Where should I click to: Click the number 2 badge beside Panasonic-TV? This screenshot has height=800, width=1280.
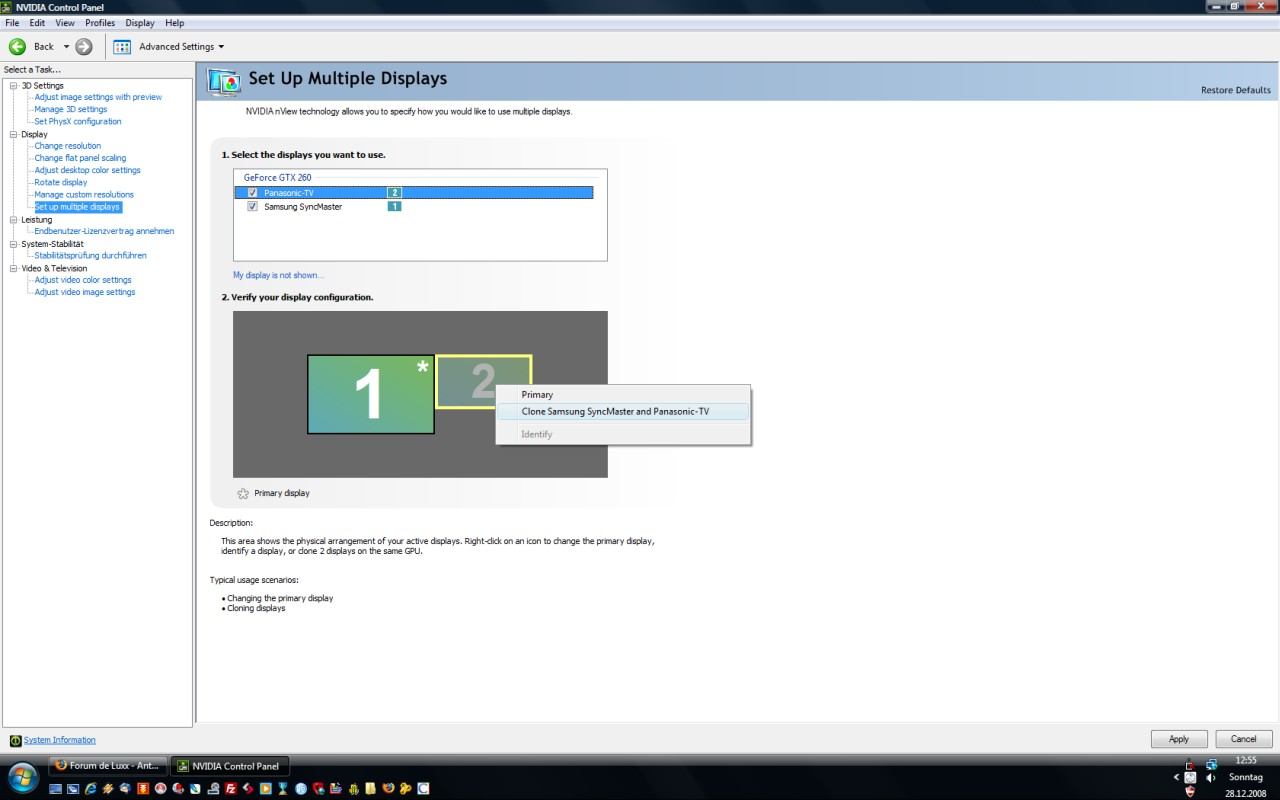tap(394, 192)
